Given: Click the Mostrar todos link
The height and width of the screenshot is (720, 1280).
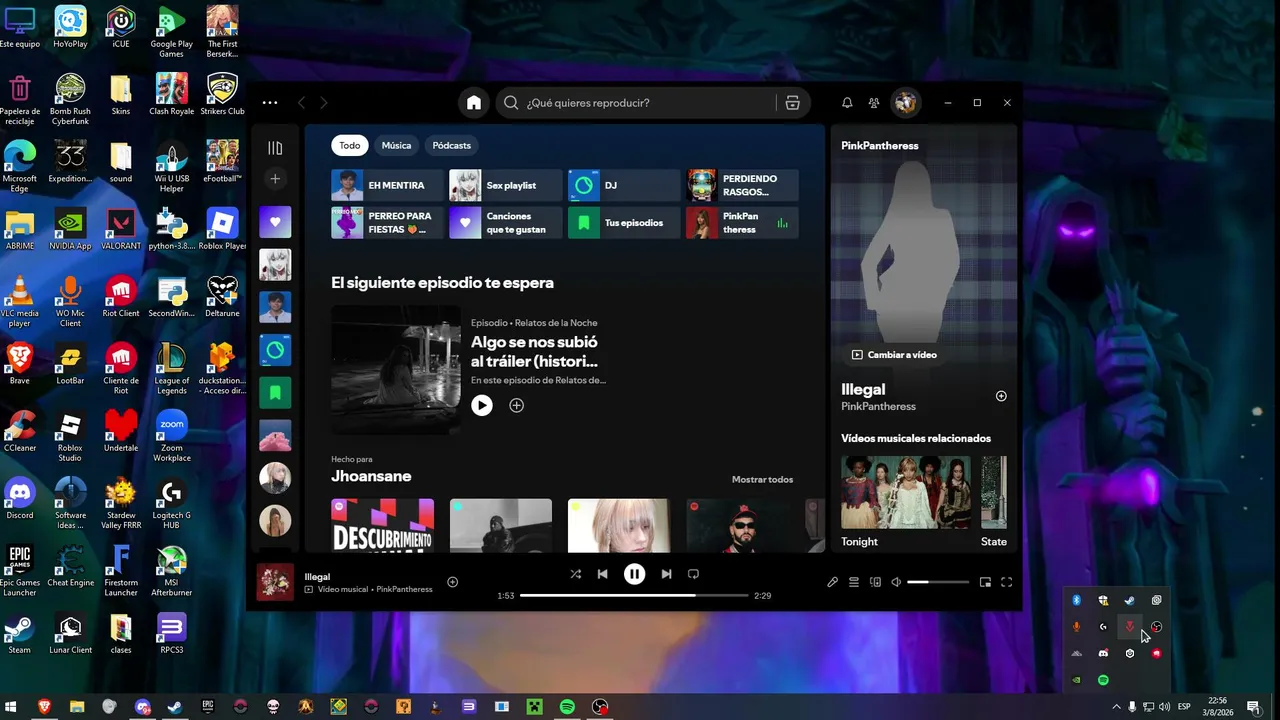Looking at the screenshot, I should pos(762,480).
